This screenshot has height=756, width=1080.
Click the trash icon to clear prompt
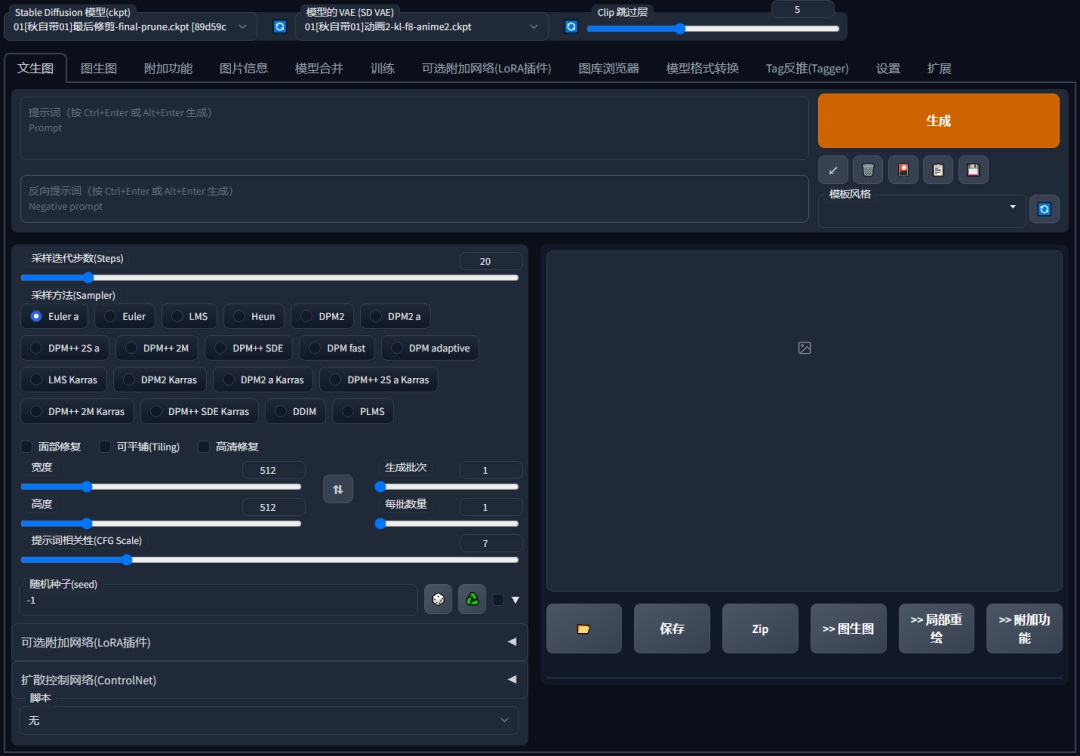868,170
